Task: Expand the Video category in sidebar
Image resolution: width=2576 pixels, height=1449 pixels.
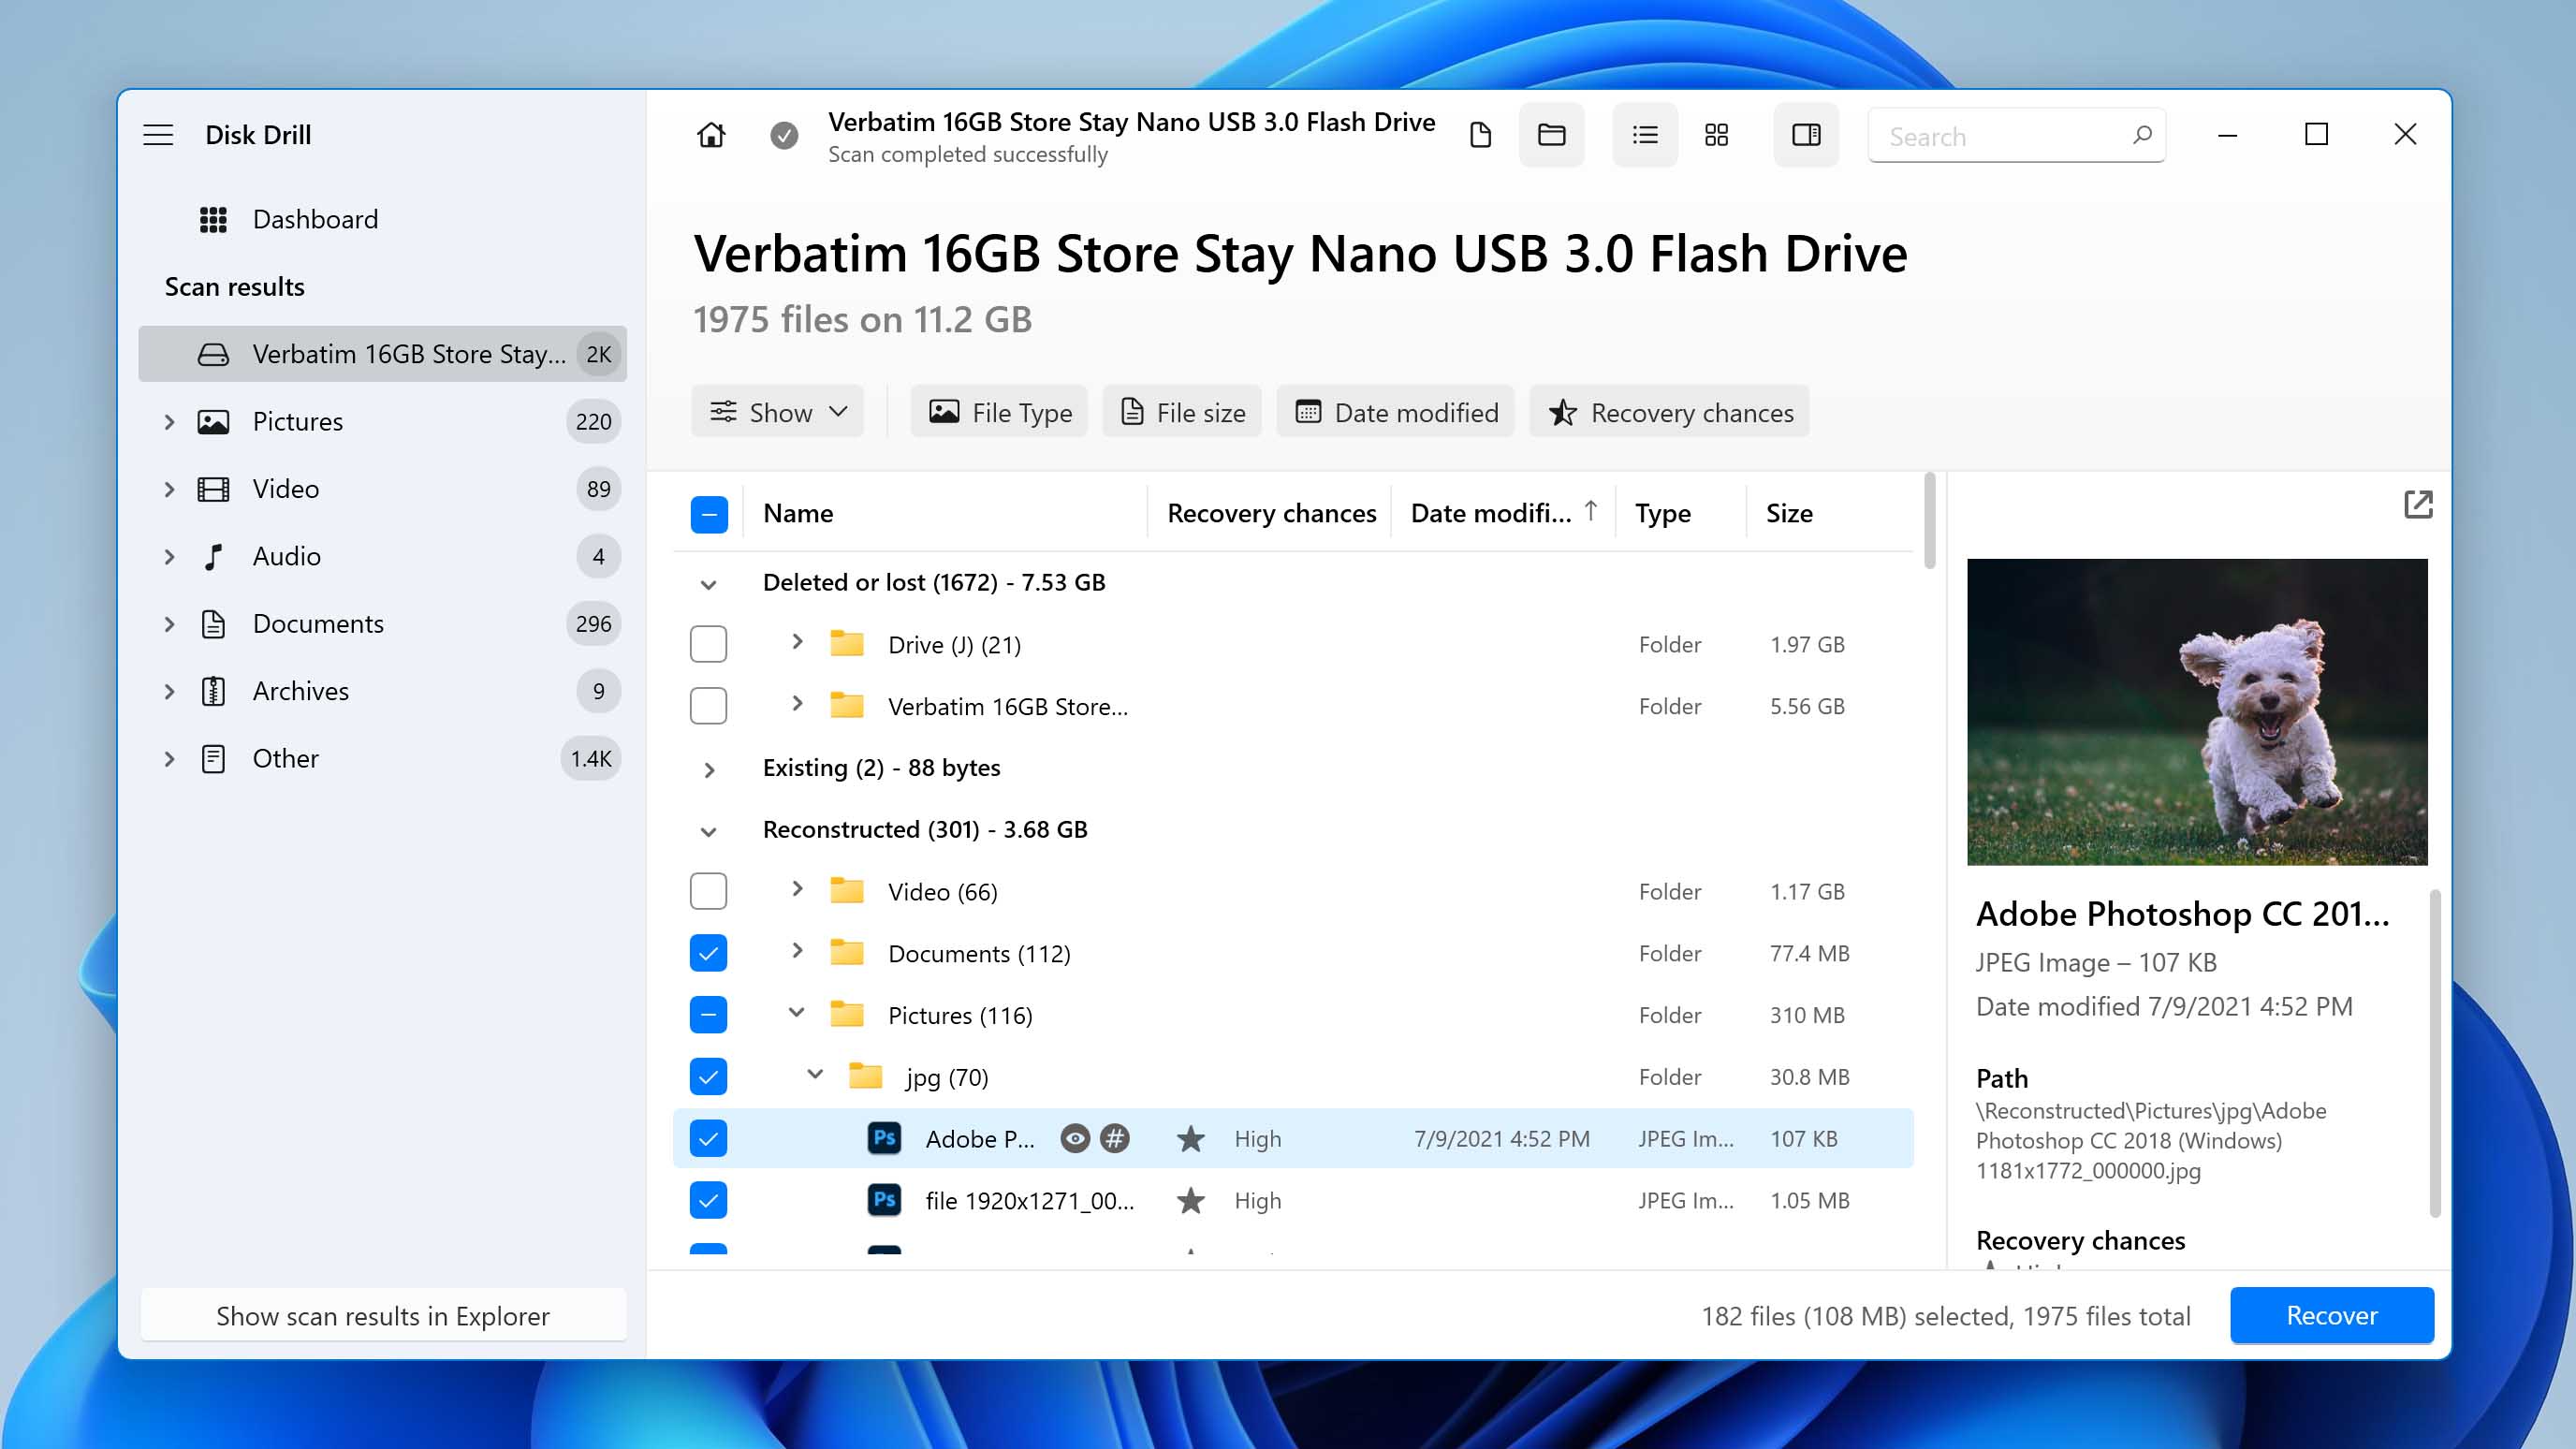Action: coord(169,489)
